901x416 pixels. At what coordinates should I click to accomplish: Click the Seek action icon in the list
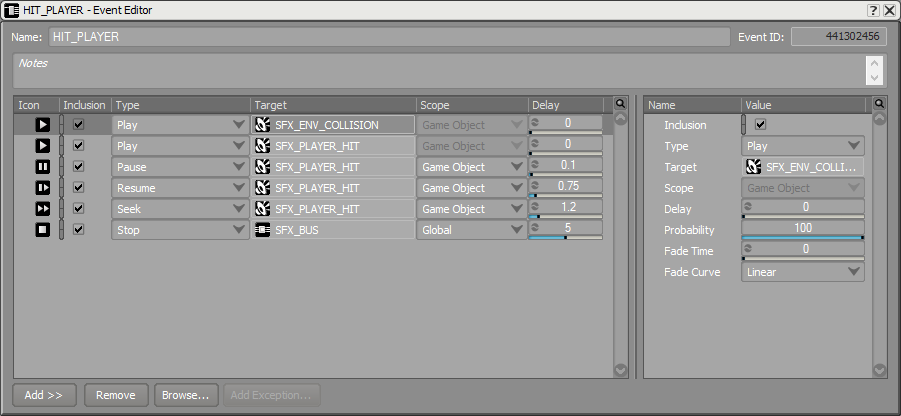click(x=42, y=209)
